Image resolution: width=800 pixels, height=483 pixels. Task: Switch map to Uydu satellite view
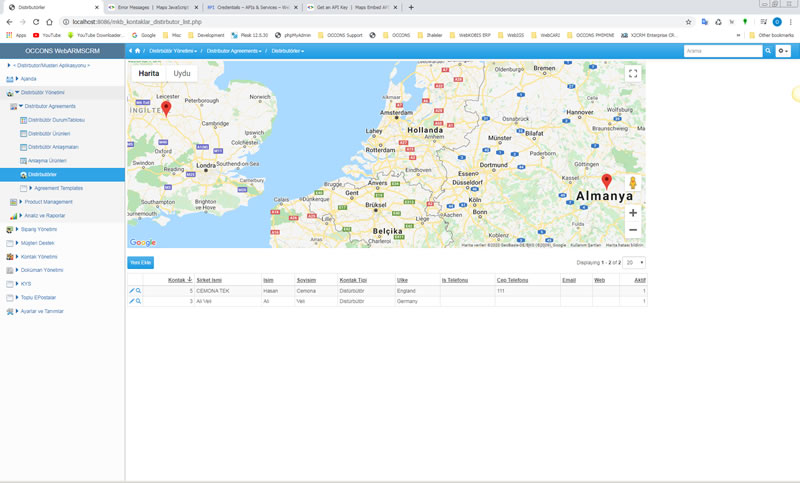click(182, 73)
